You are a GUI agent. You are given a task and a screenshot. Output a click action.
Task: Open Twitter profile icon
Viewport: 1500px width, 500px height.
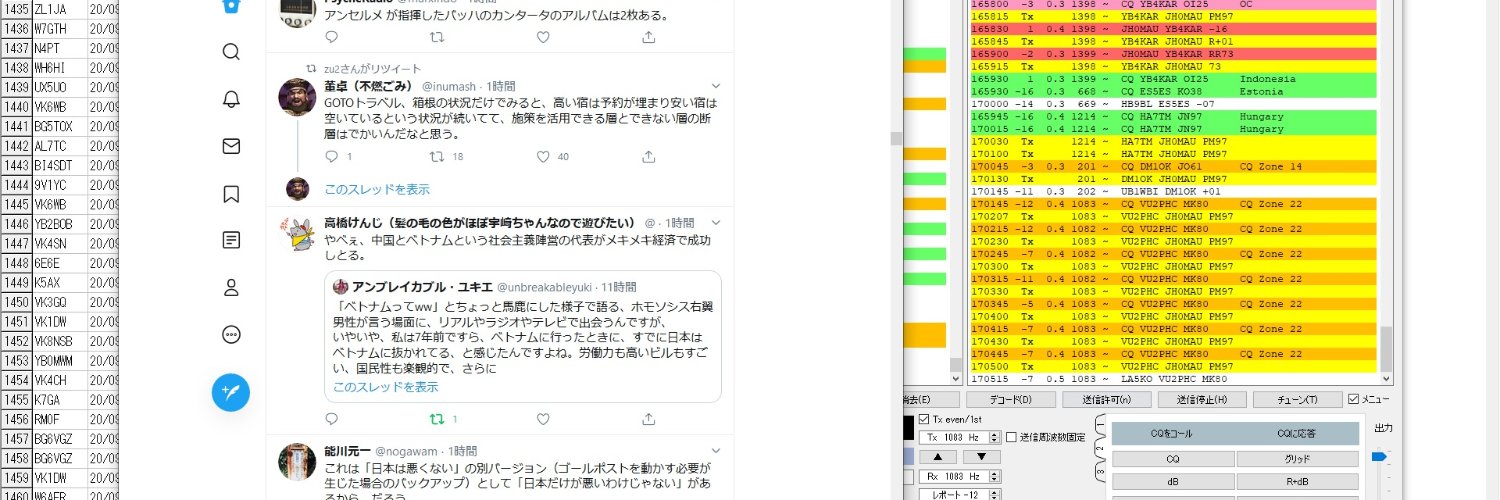click(231, 288)
